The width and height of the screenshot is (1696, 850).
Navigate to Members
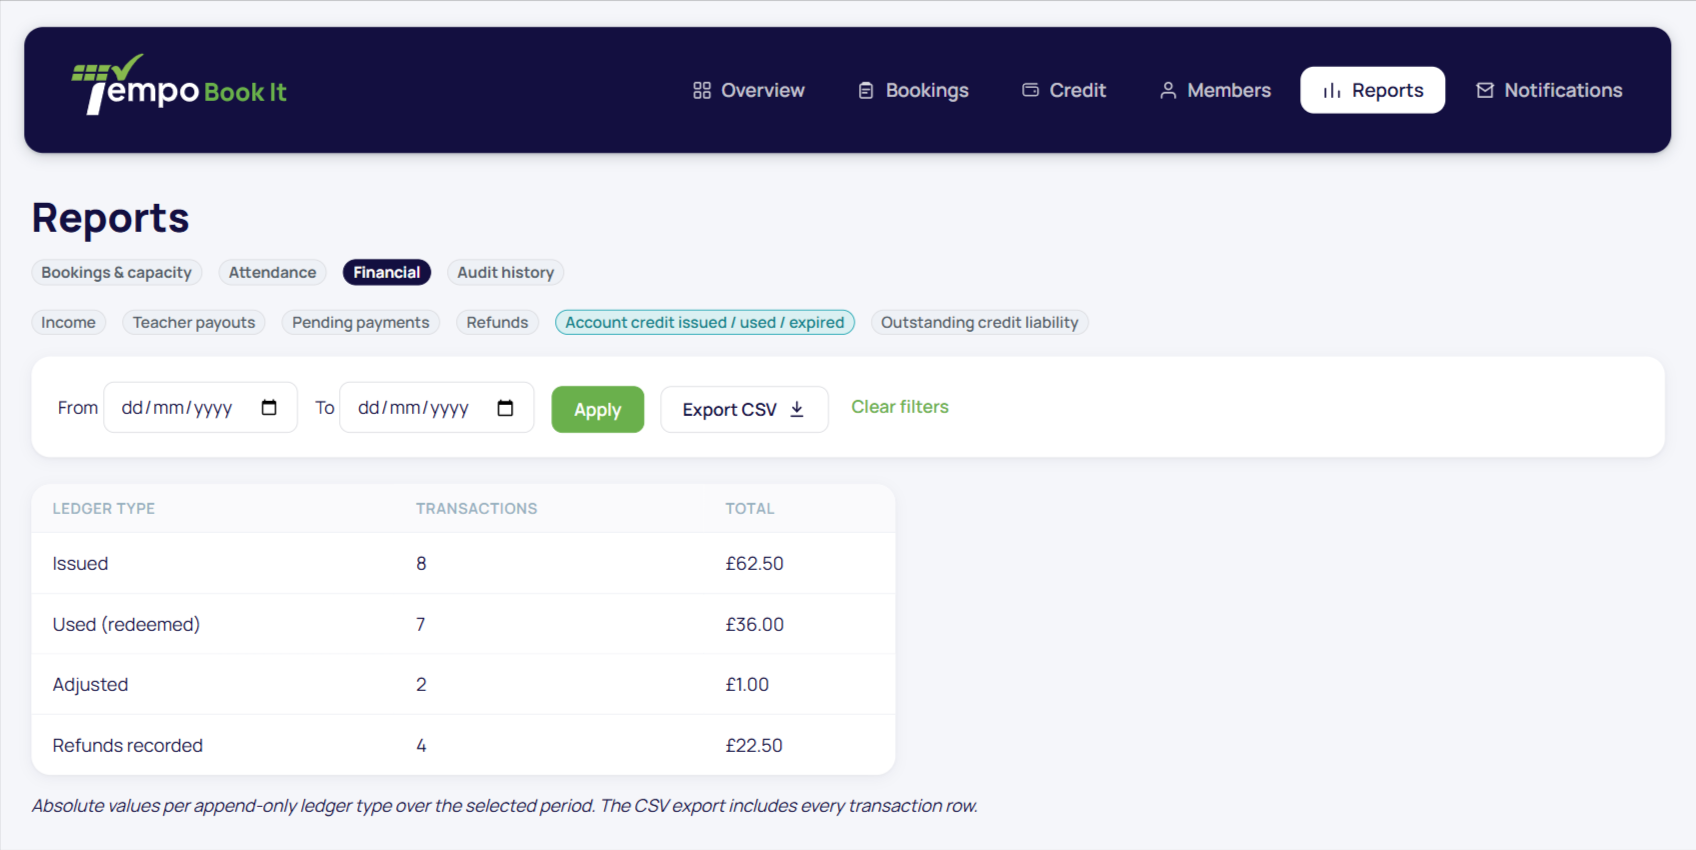[1215, 90]
